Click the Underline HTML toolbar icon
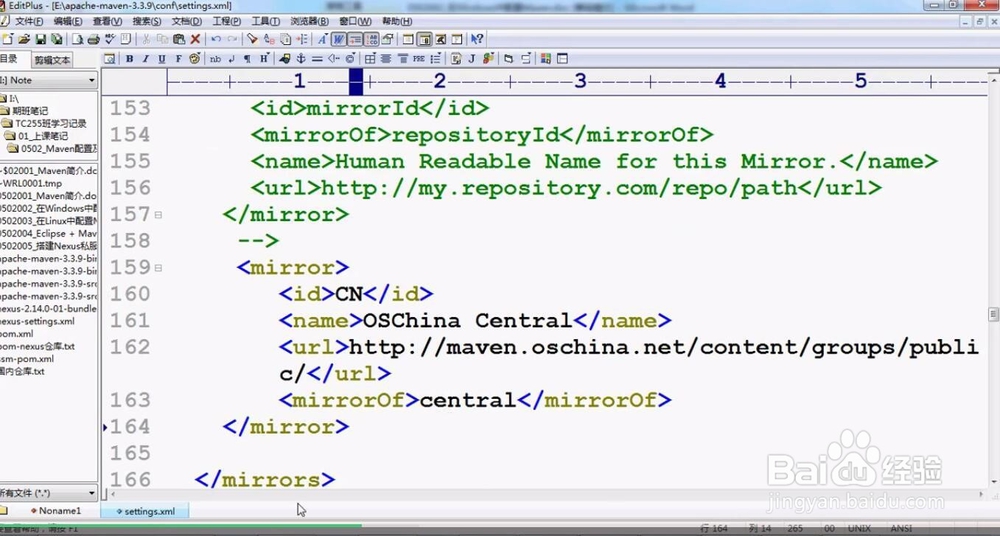The width and height of the screenshot is (1000, 536). pyautogui.click(x=162, y=59)
